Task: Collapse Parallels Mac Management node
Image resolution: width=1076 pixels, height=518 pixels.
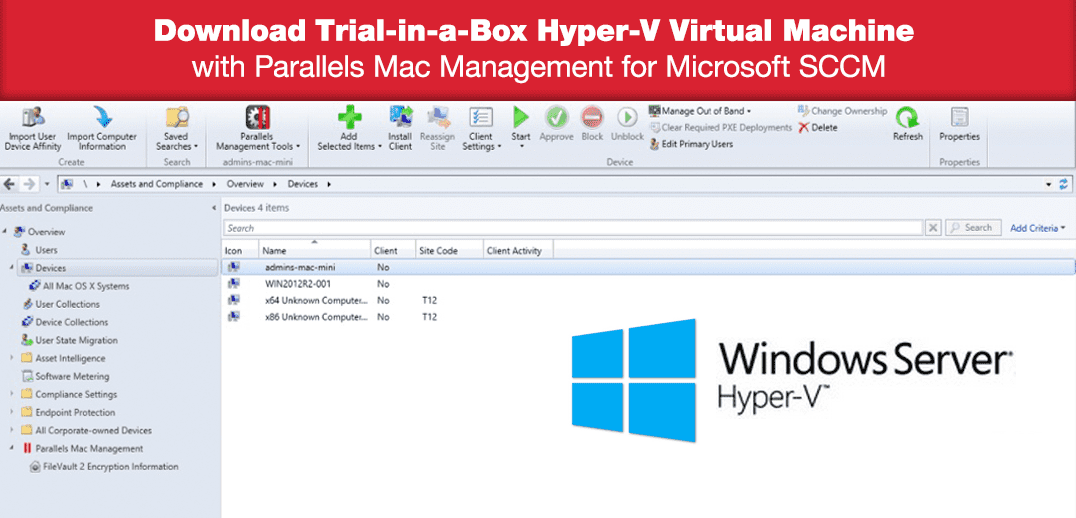Action: [12, 448]
